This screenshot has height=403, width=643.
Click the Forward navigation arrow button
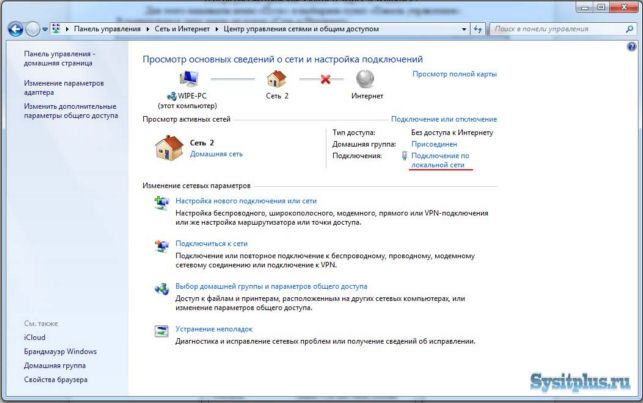[32, 29]
